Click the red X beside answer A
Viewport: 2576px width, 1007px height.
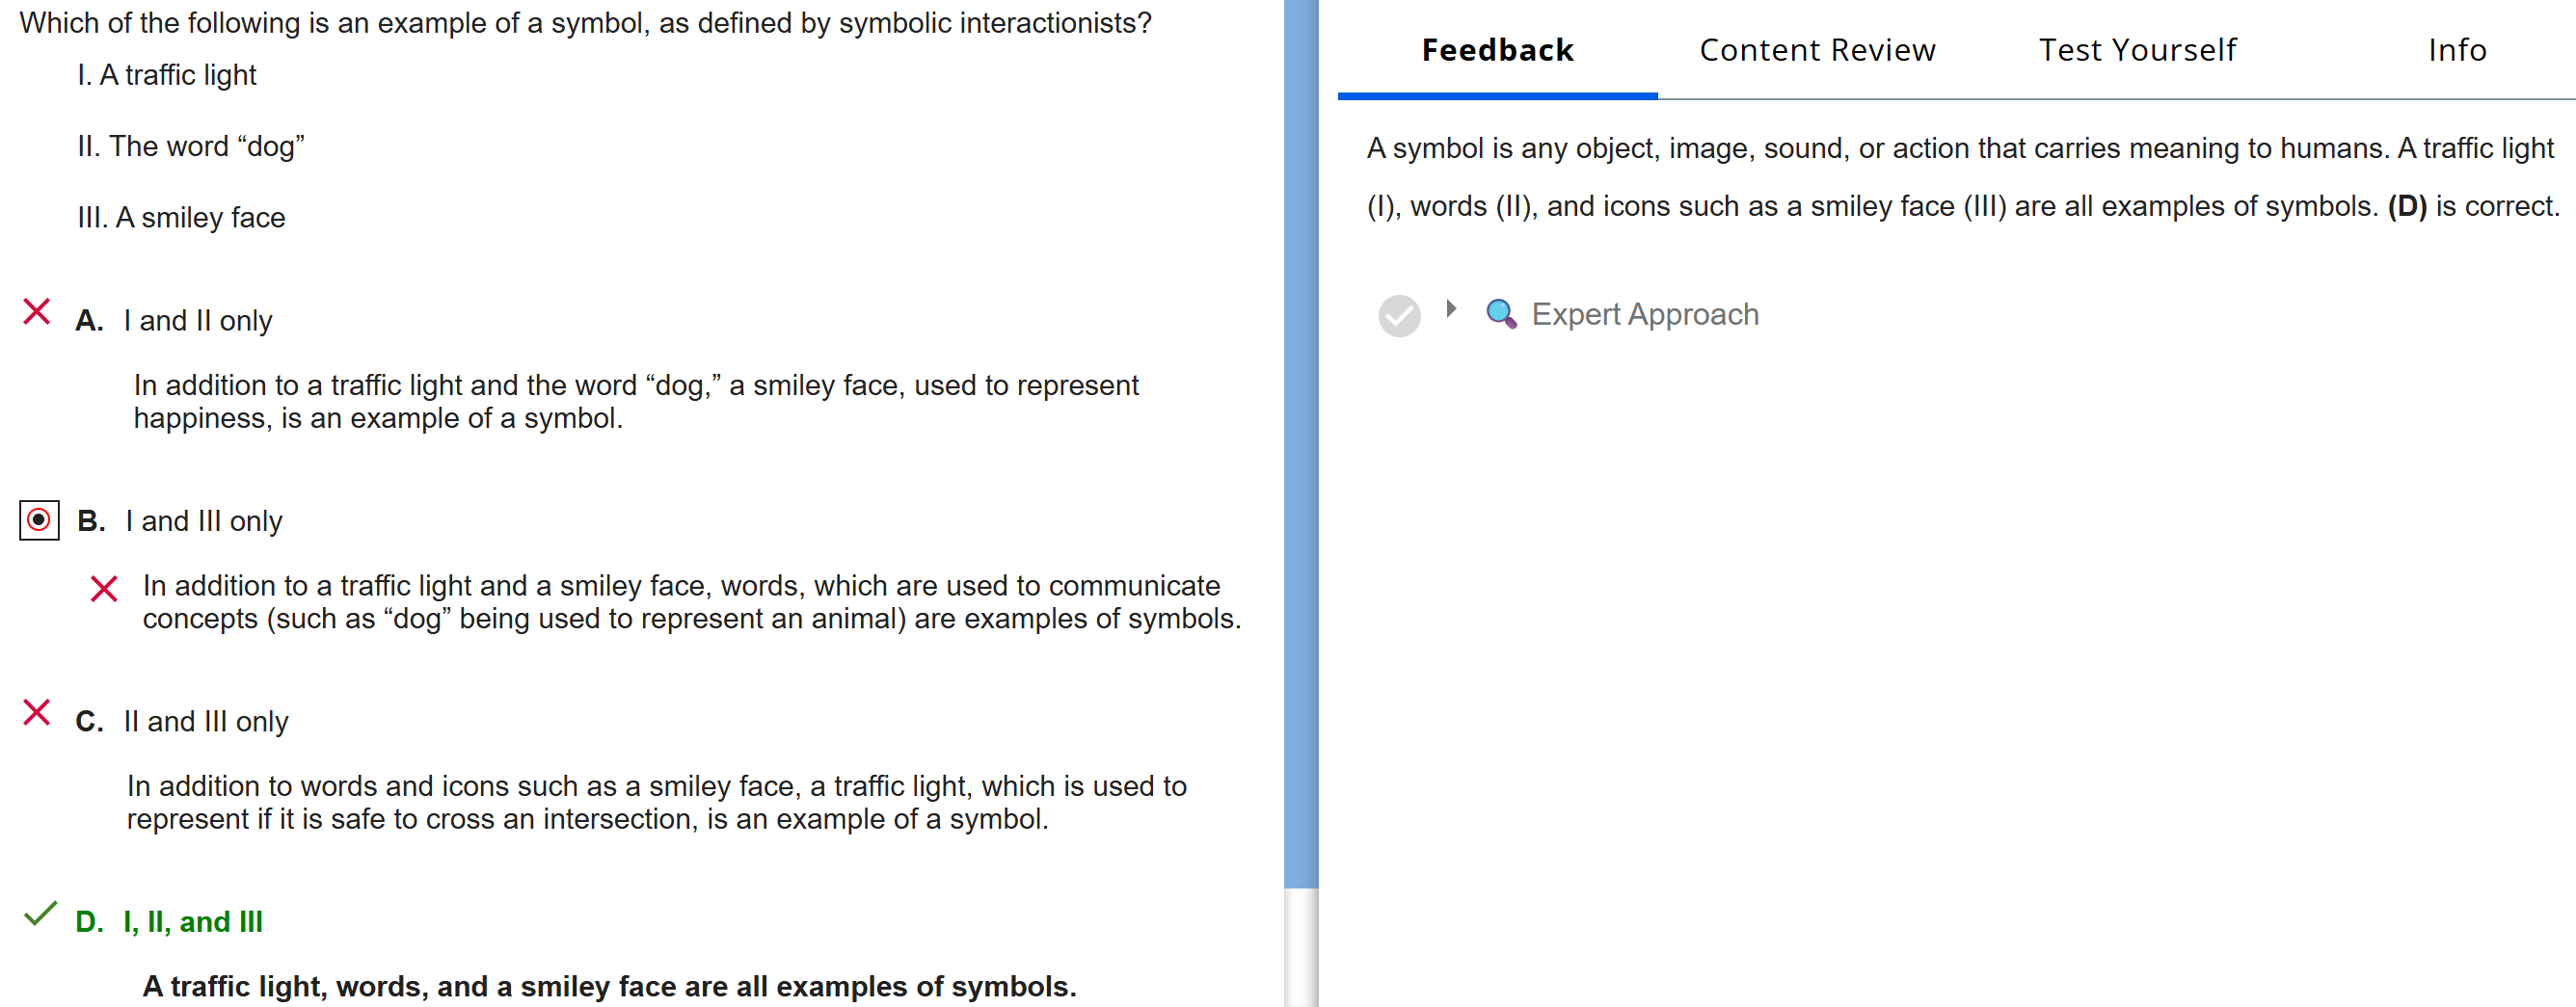pyautogui.click(x=37, y=312)
